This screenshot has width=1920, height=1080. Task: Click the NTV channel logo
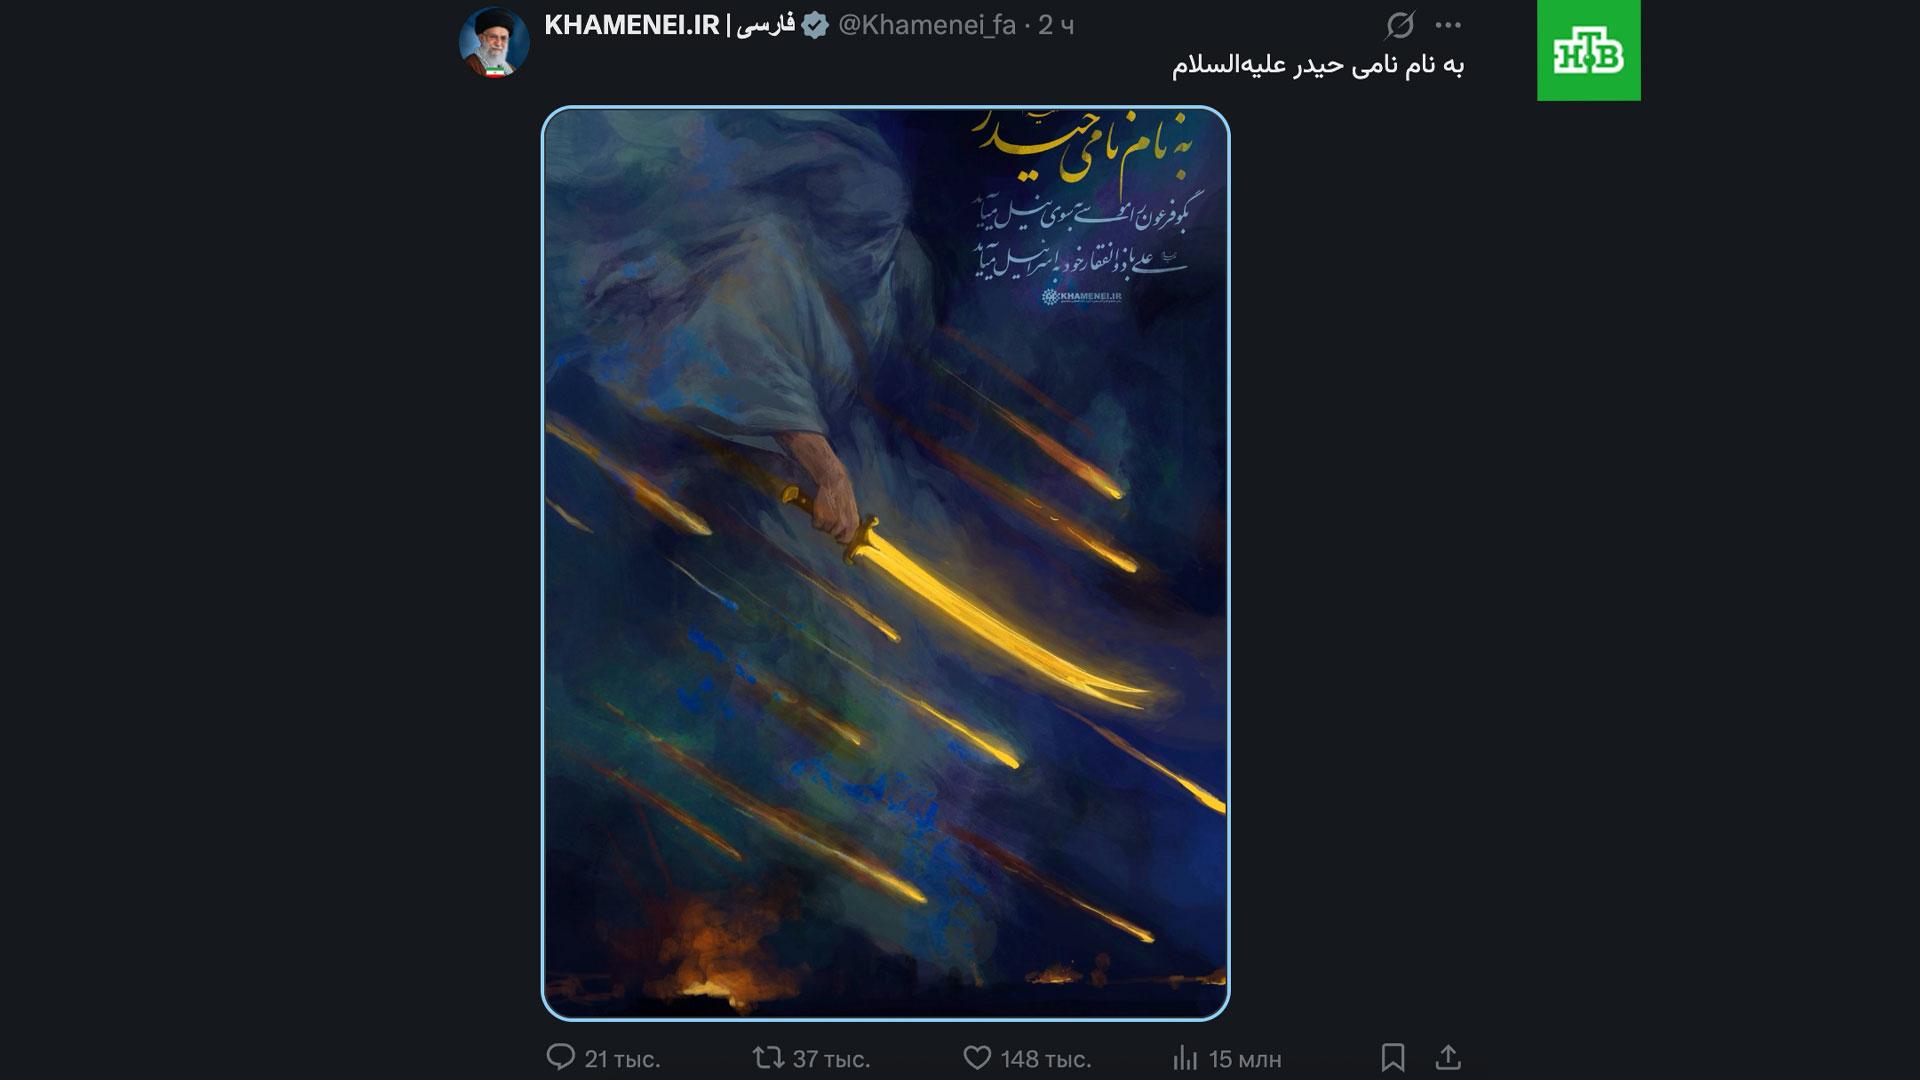[1589, 50]
